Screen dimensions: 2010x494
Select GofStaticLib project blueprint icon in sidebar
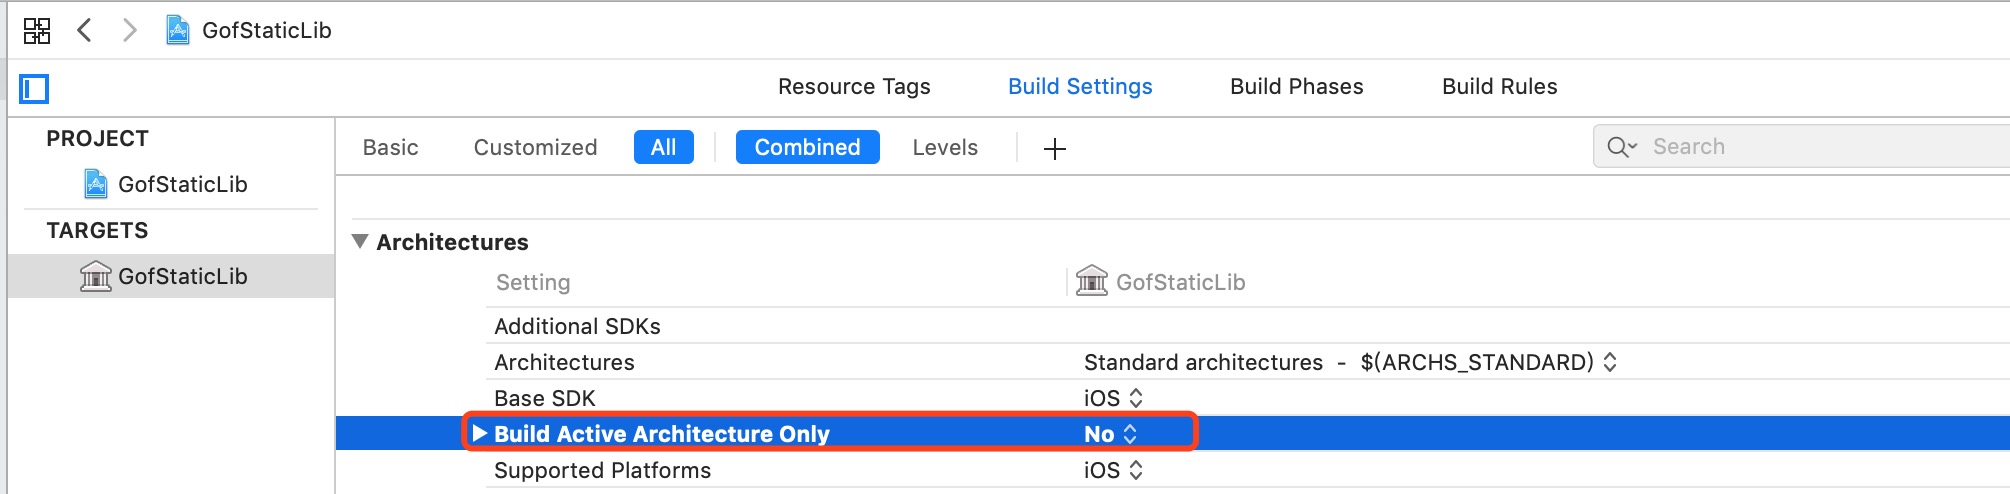coord(96,184)
